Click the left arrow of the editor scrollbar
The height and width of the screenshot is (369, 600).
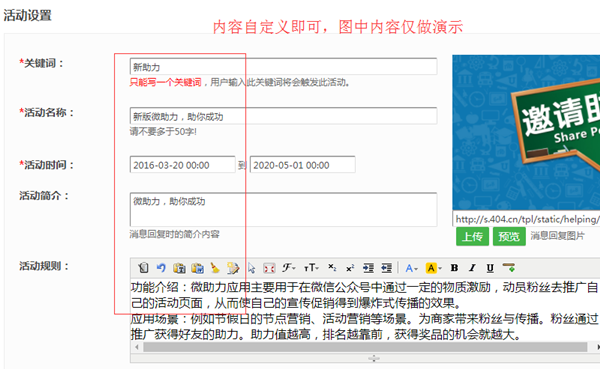137,347
